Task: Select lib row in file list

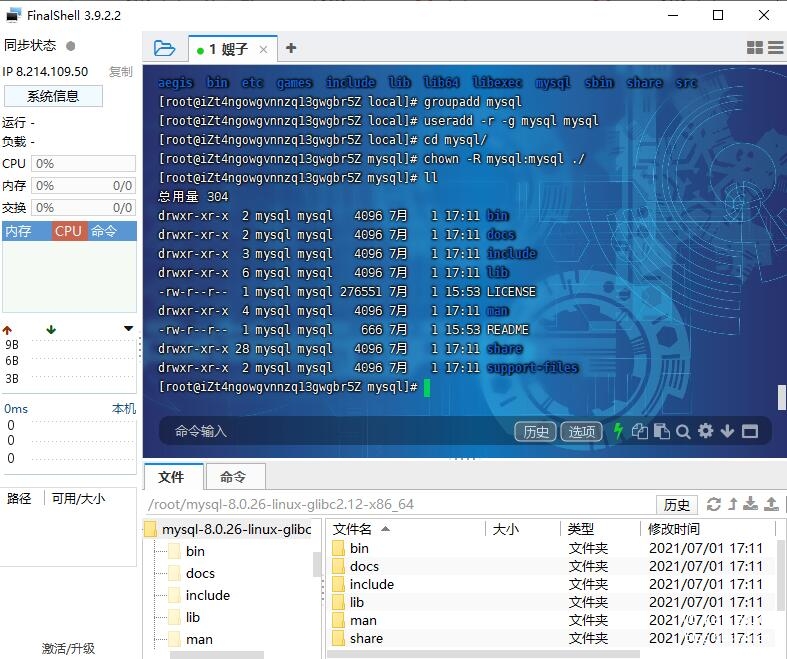Action: 551,602
